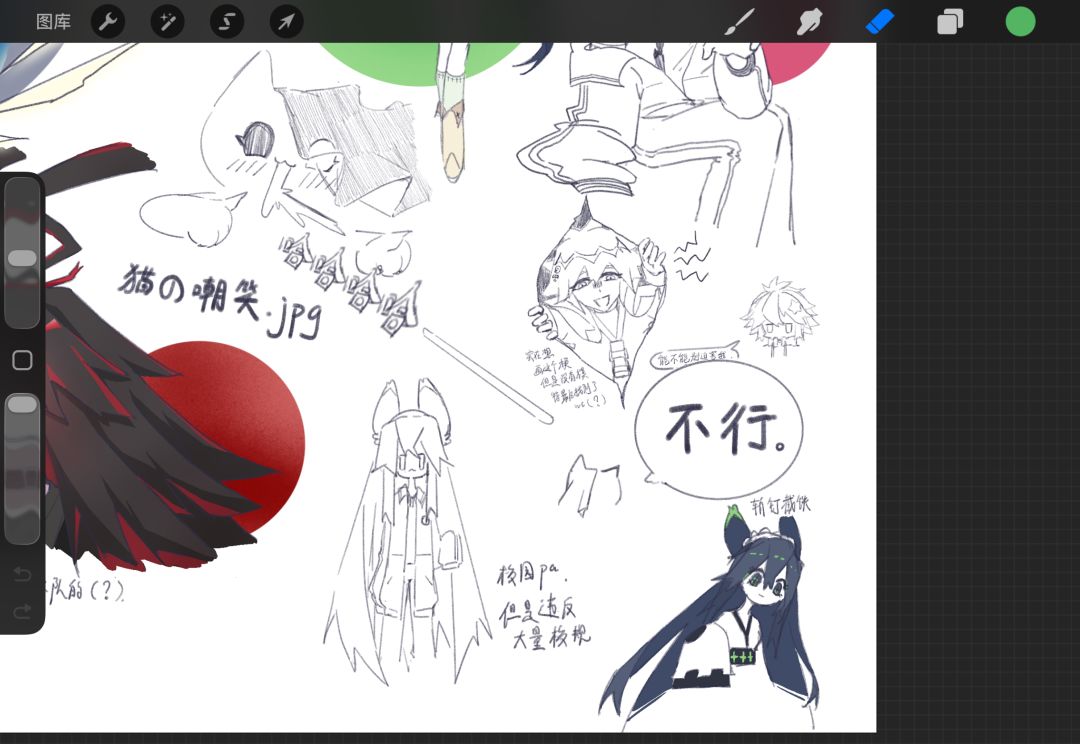Undo the last stroke with sidebar arrow
1080x744 pixels.
tap(22, 574)
